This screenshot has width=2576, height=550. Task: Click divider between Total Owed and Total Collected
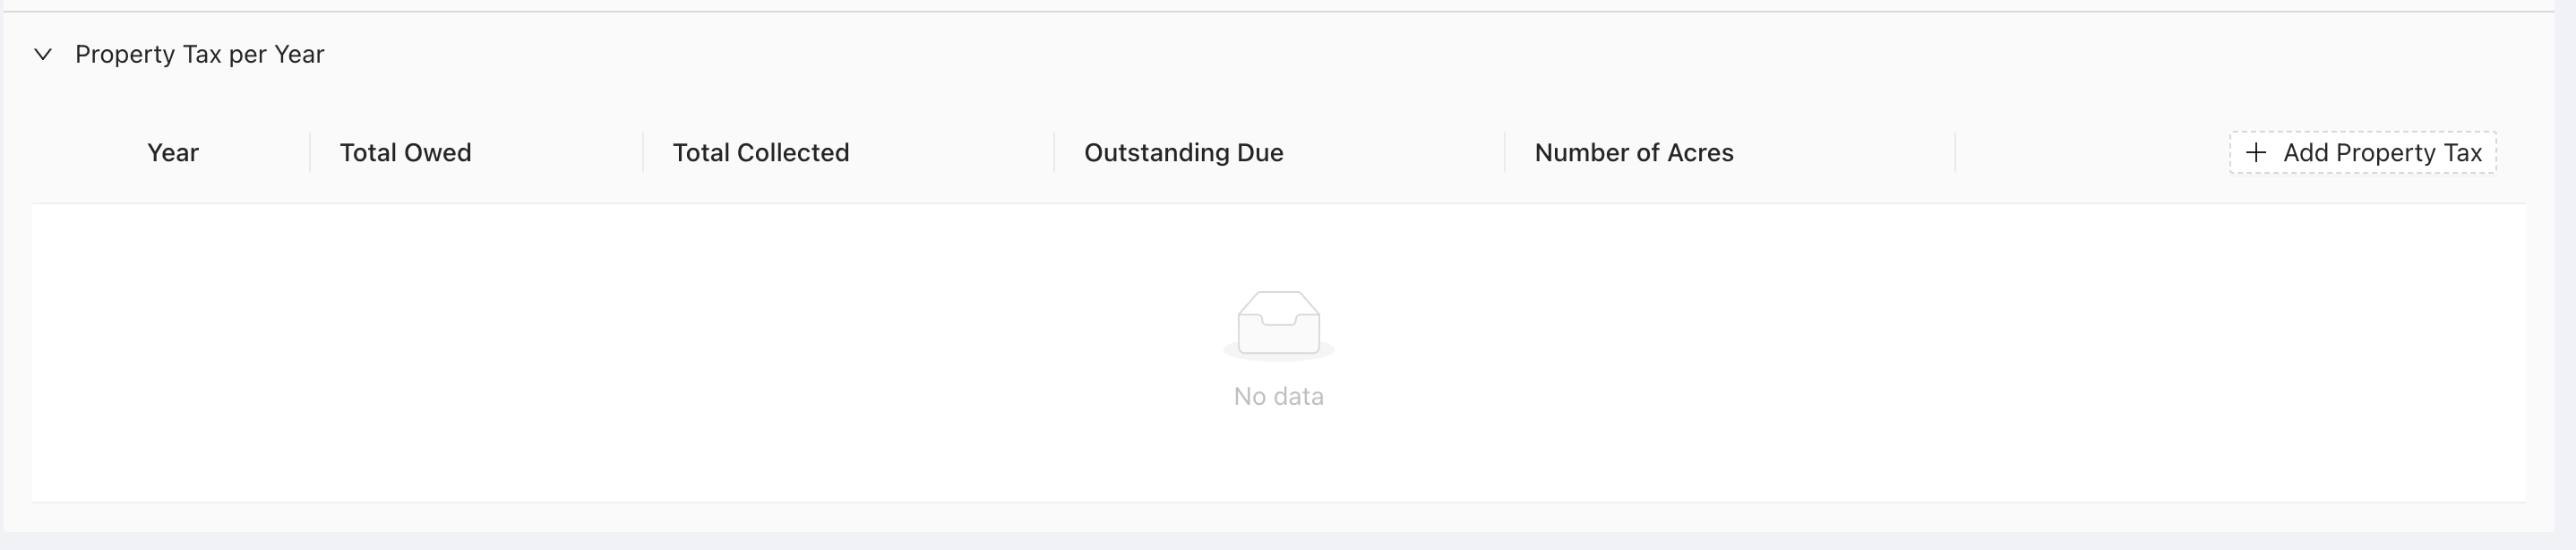643,152
